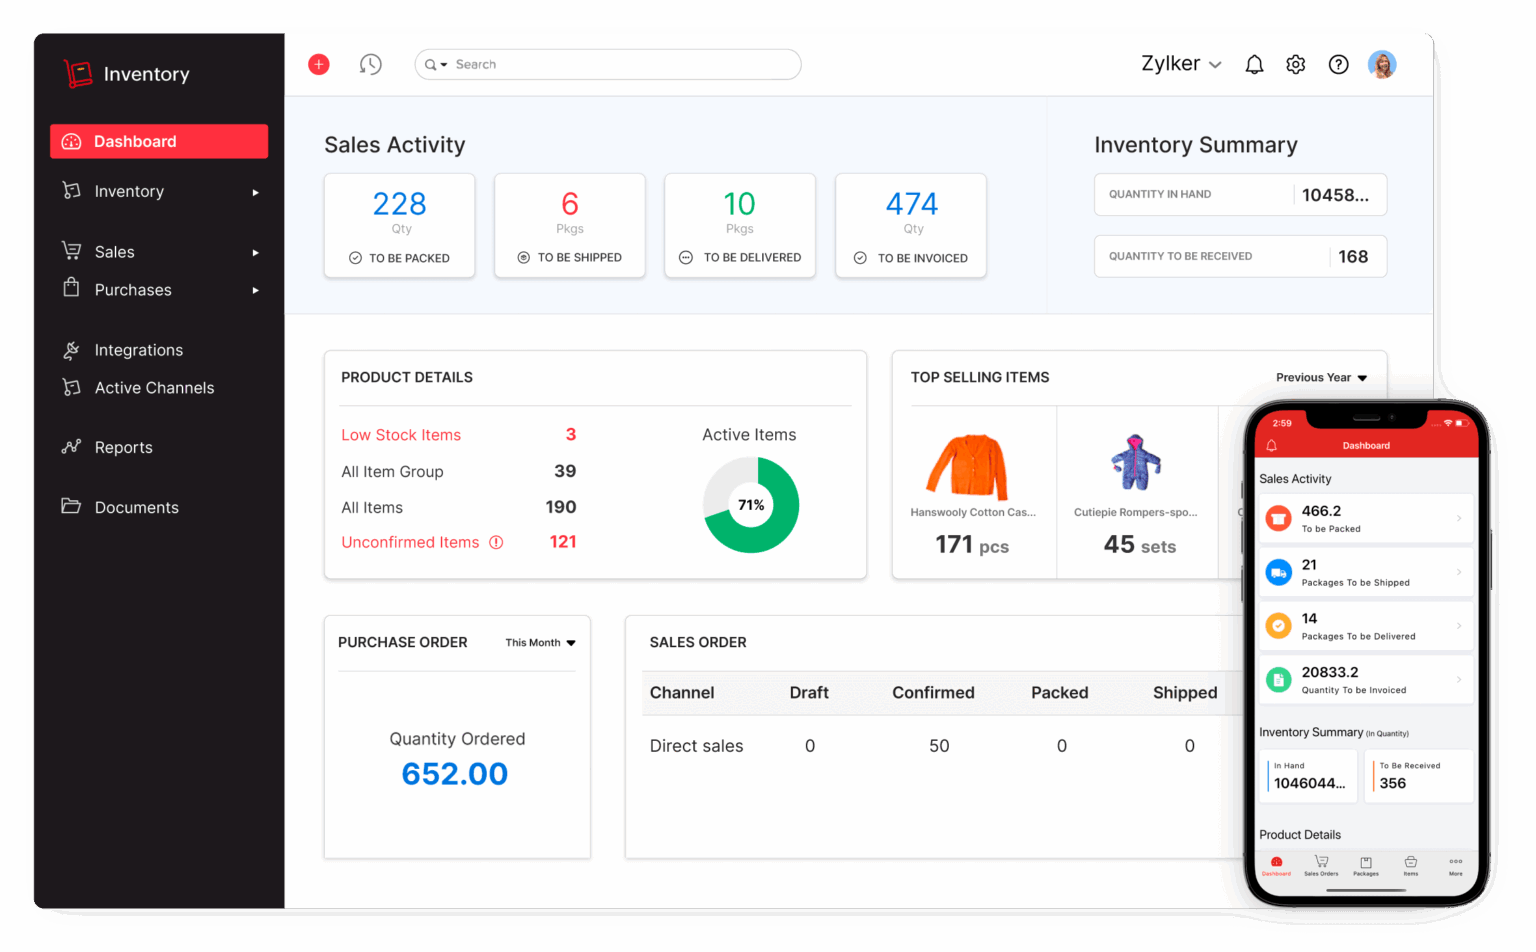Viewport: 1536px width, 952px height.
Task: Tap Packages in phone bottom bar
Action: [x=1366, y=866]
